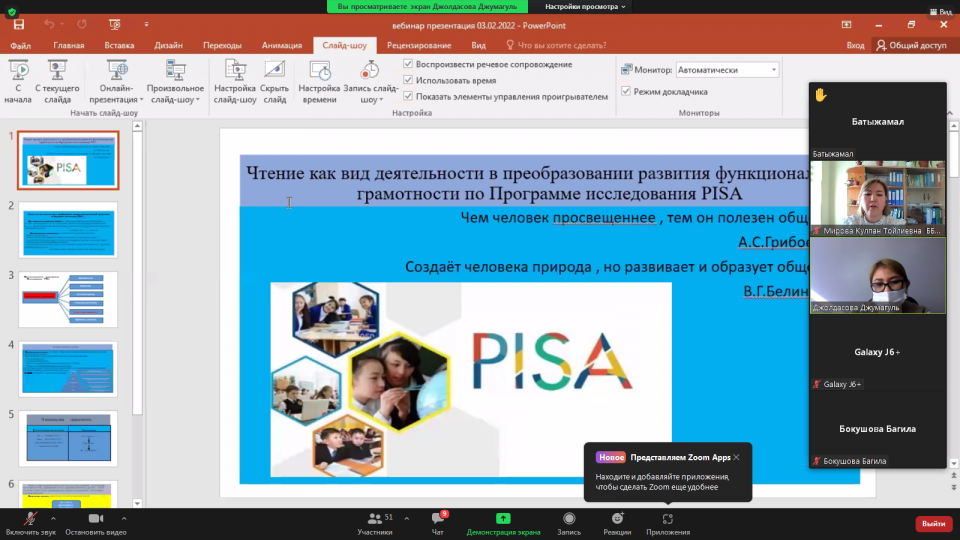Open Zoom 'Чат' with unread badge
The height and width of the screenshot is (540, 960).
(x=438, y=524)
